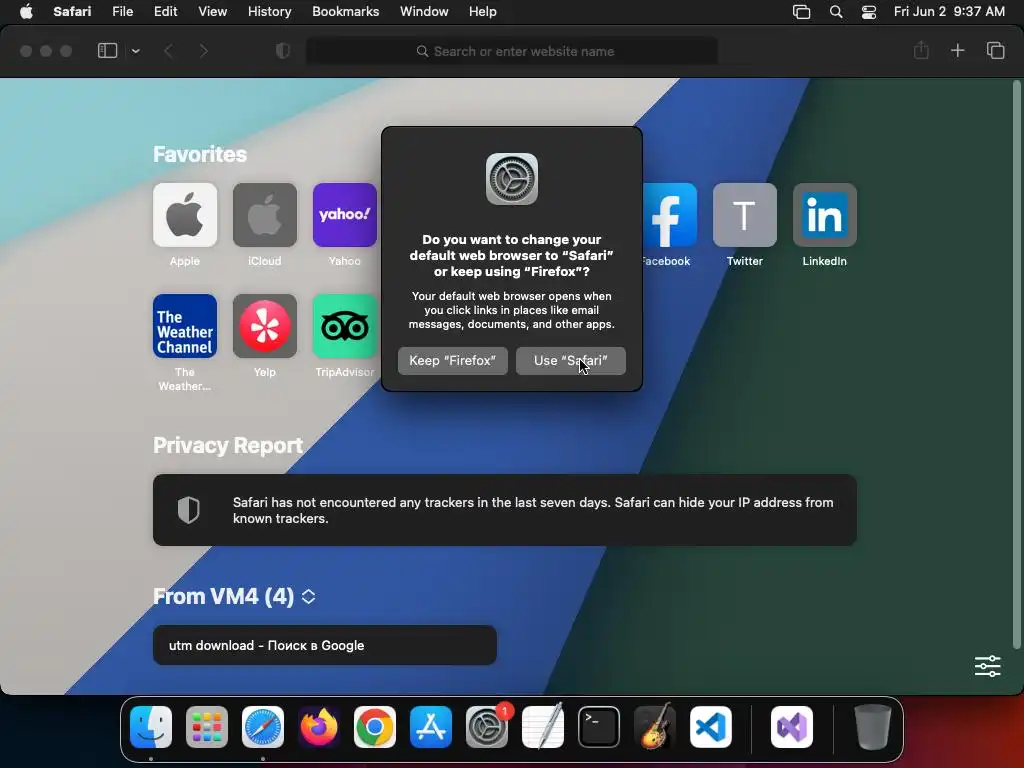Click the Stage Manager menu bar icon

tap(801, 12)
